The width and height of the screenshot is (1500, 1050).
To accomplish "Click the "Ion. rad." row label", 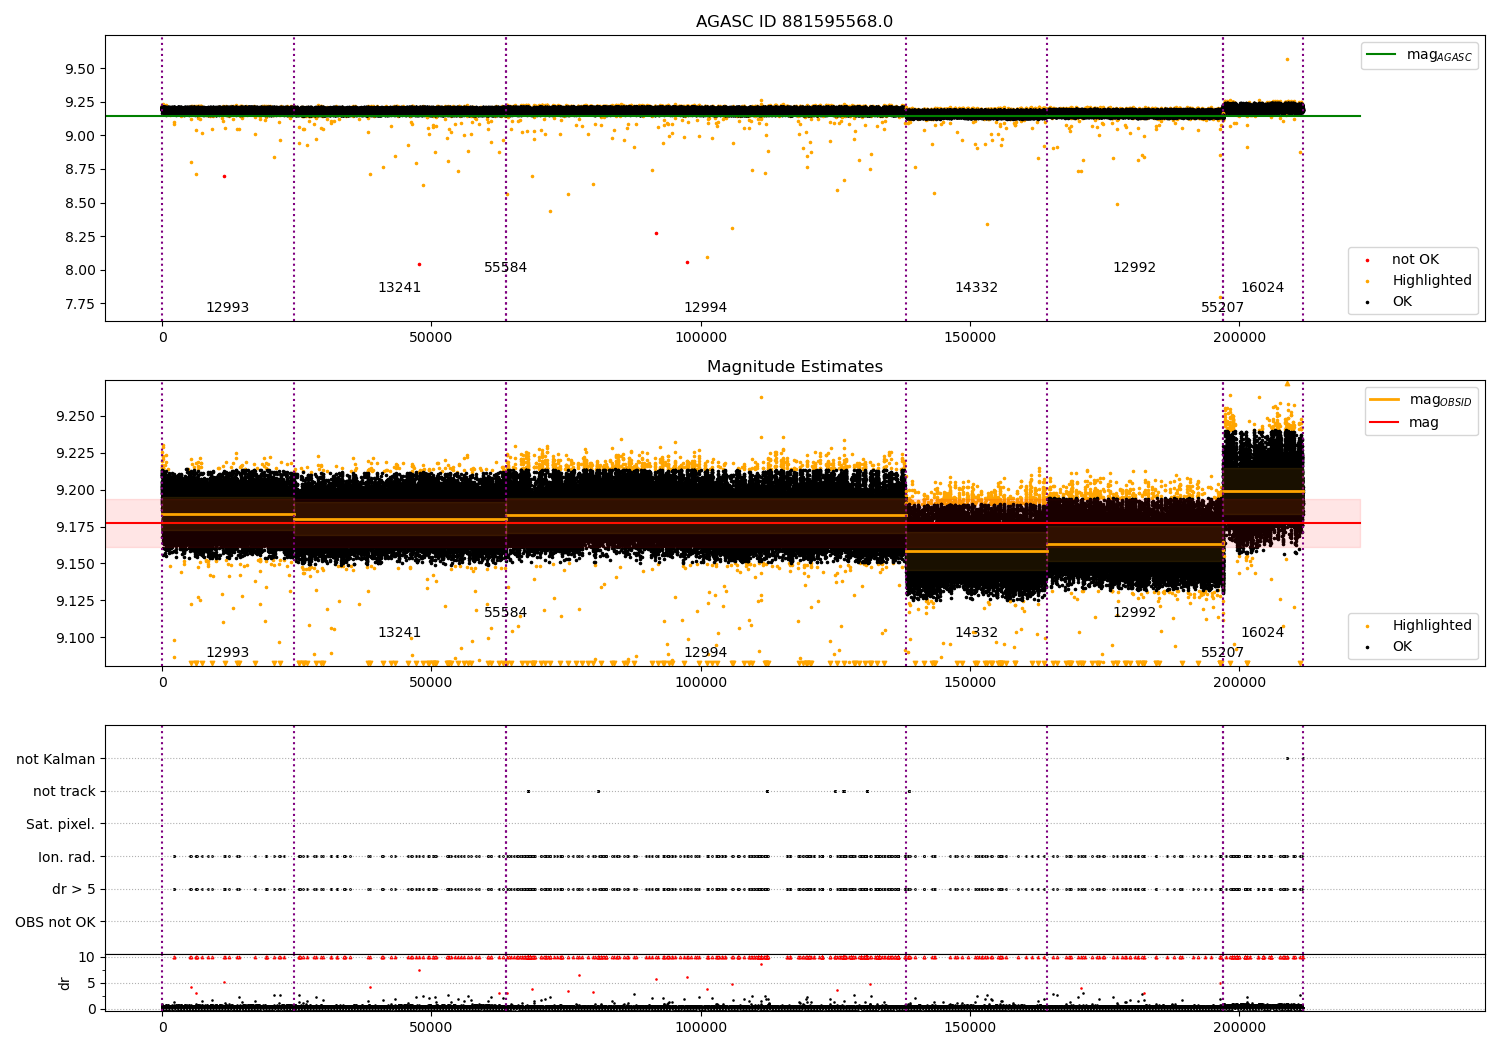I will (x=67, y=857).
